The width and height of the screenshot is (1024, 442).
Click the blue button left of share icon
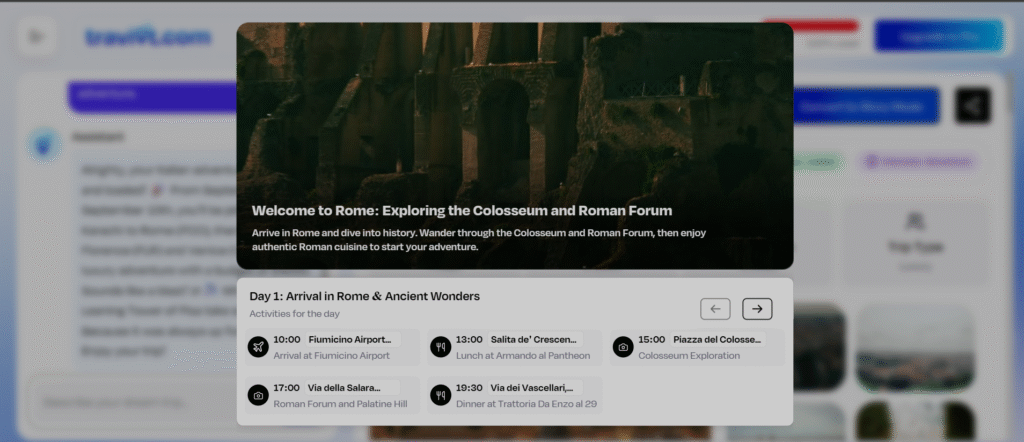(x=866, y=106)
